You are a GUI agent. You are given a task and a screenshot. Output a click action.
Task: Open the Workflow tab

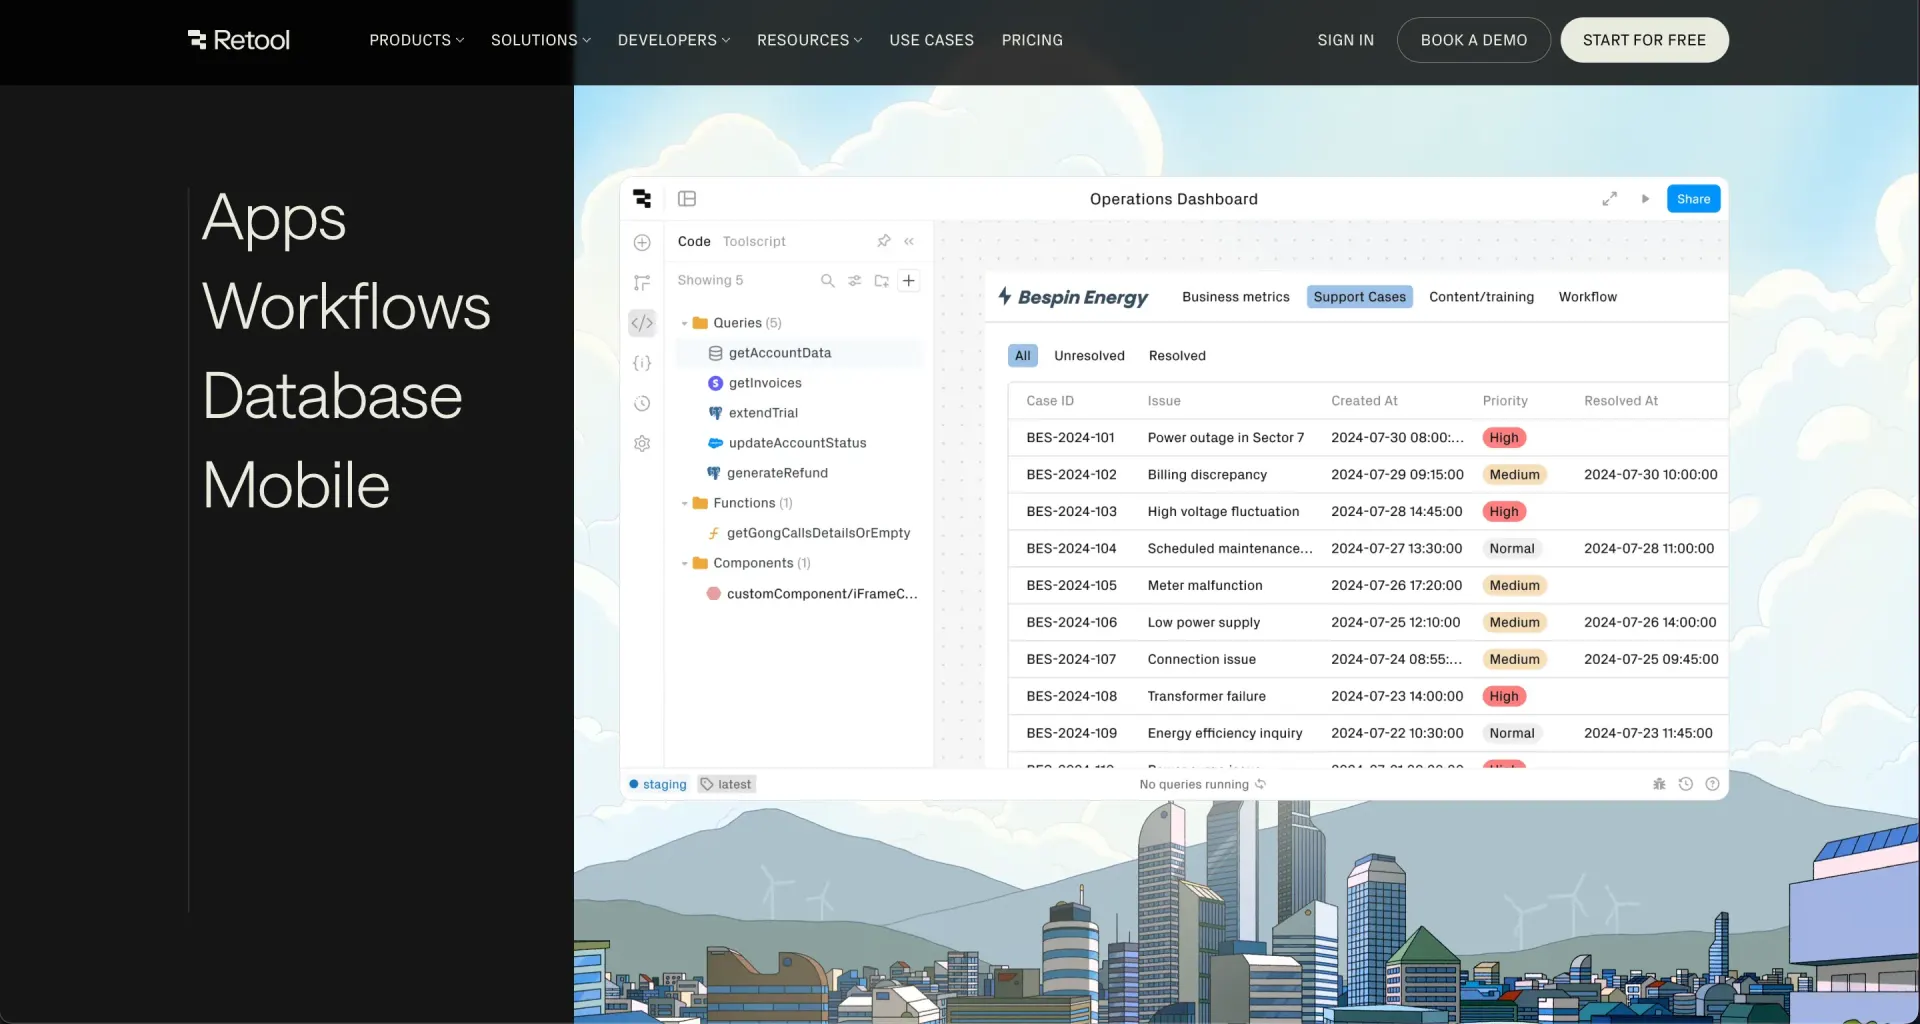pyautogui.click(x=1587, y=297)
